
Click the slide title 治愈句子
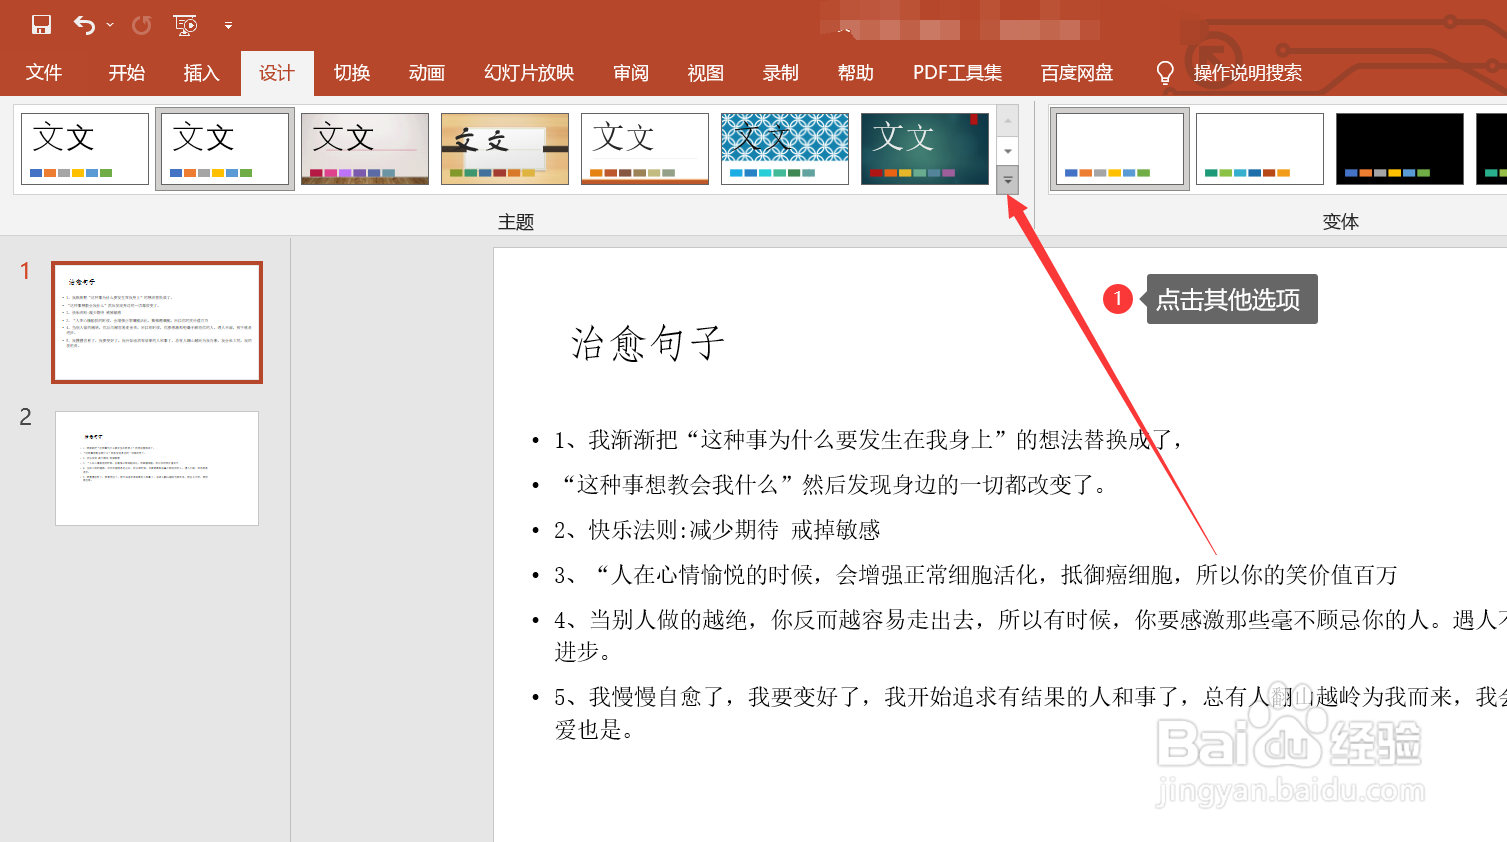647,343
